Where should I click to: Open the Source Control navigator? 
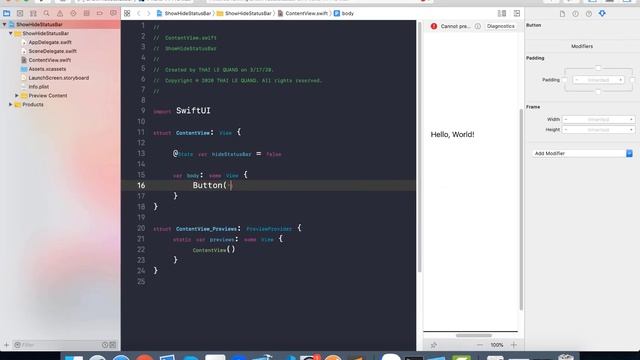click(x=20, y=13)
